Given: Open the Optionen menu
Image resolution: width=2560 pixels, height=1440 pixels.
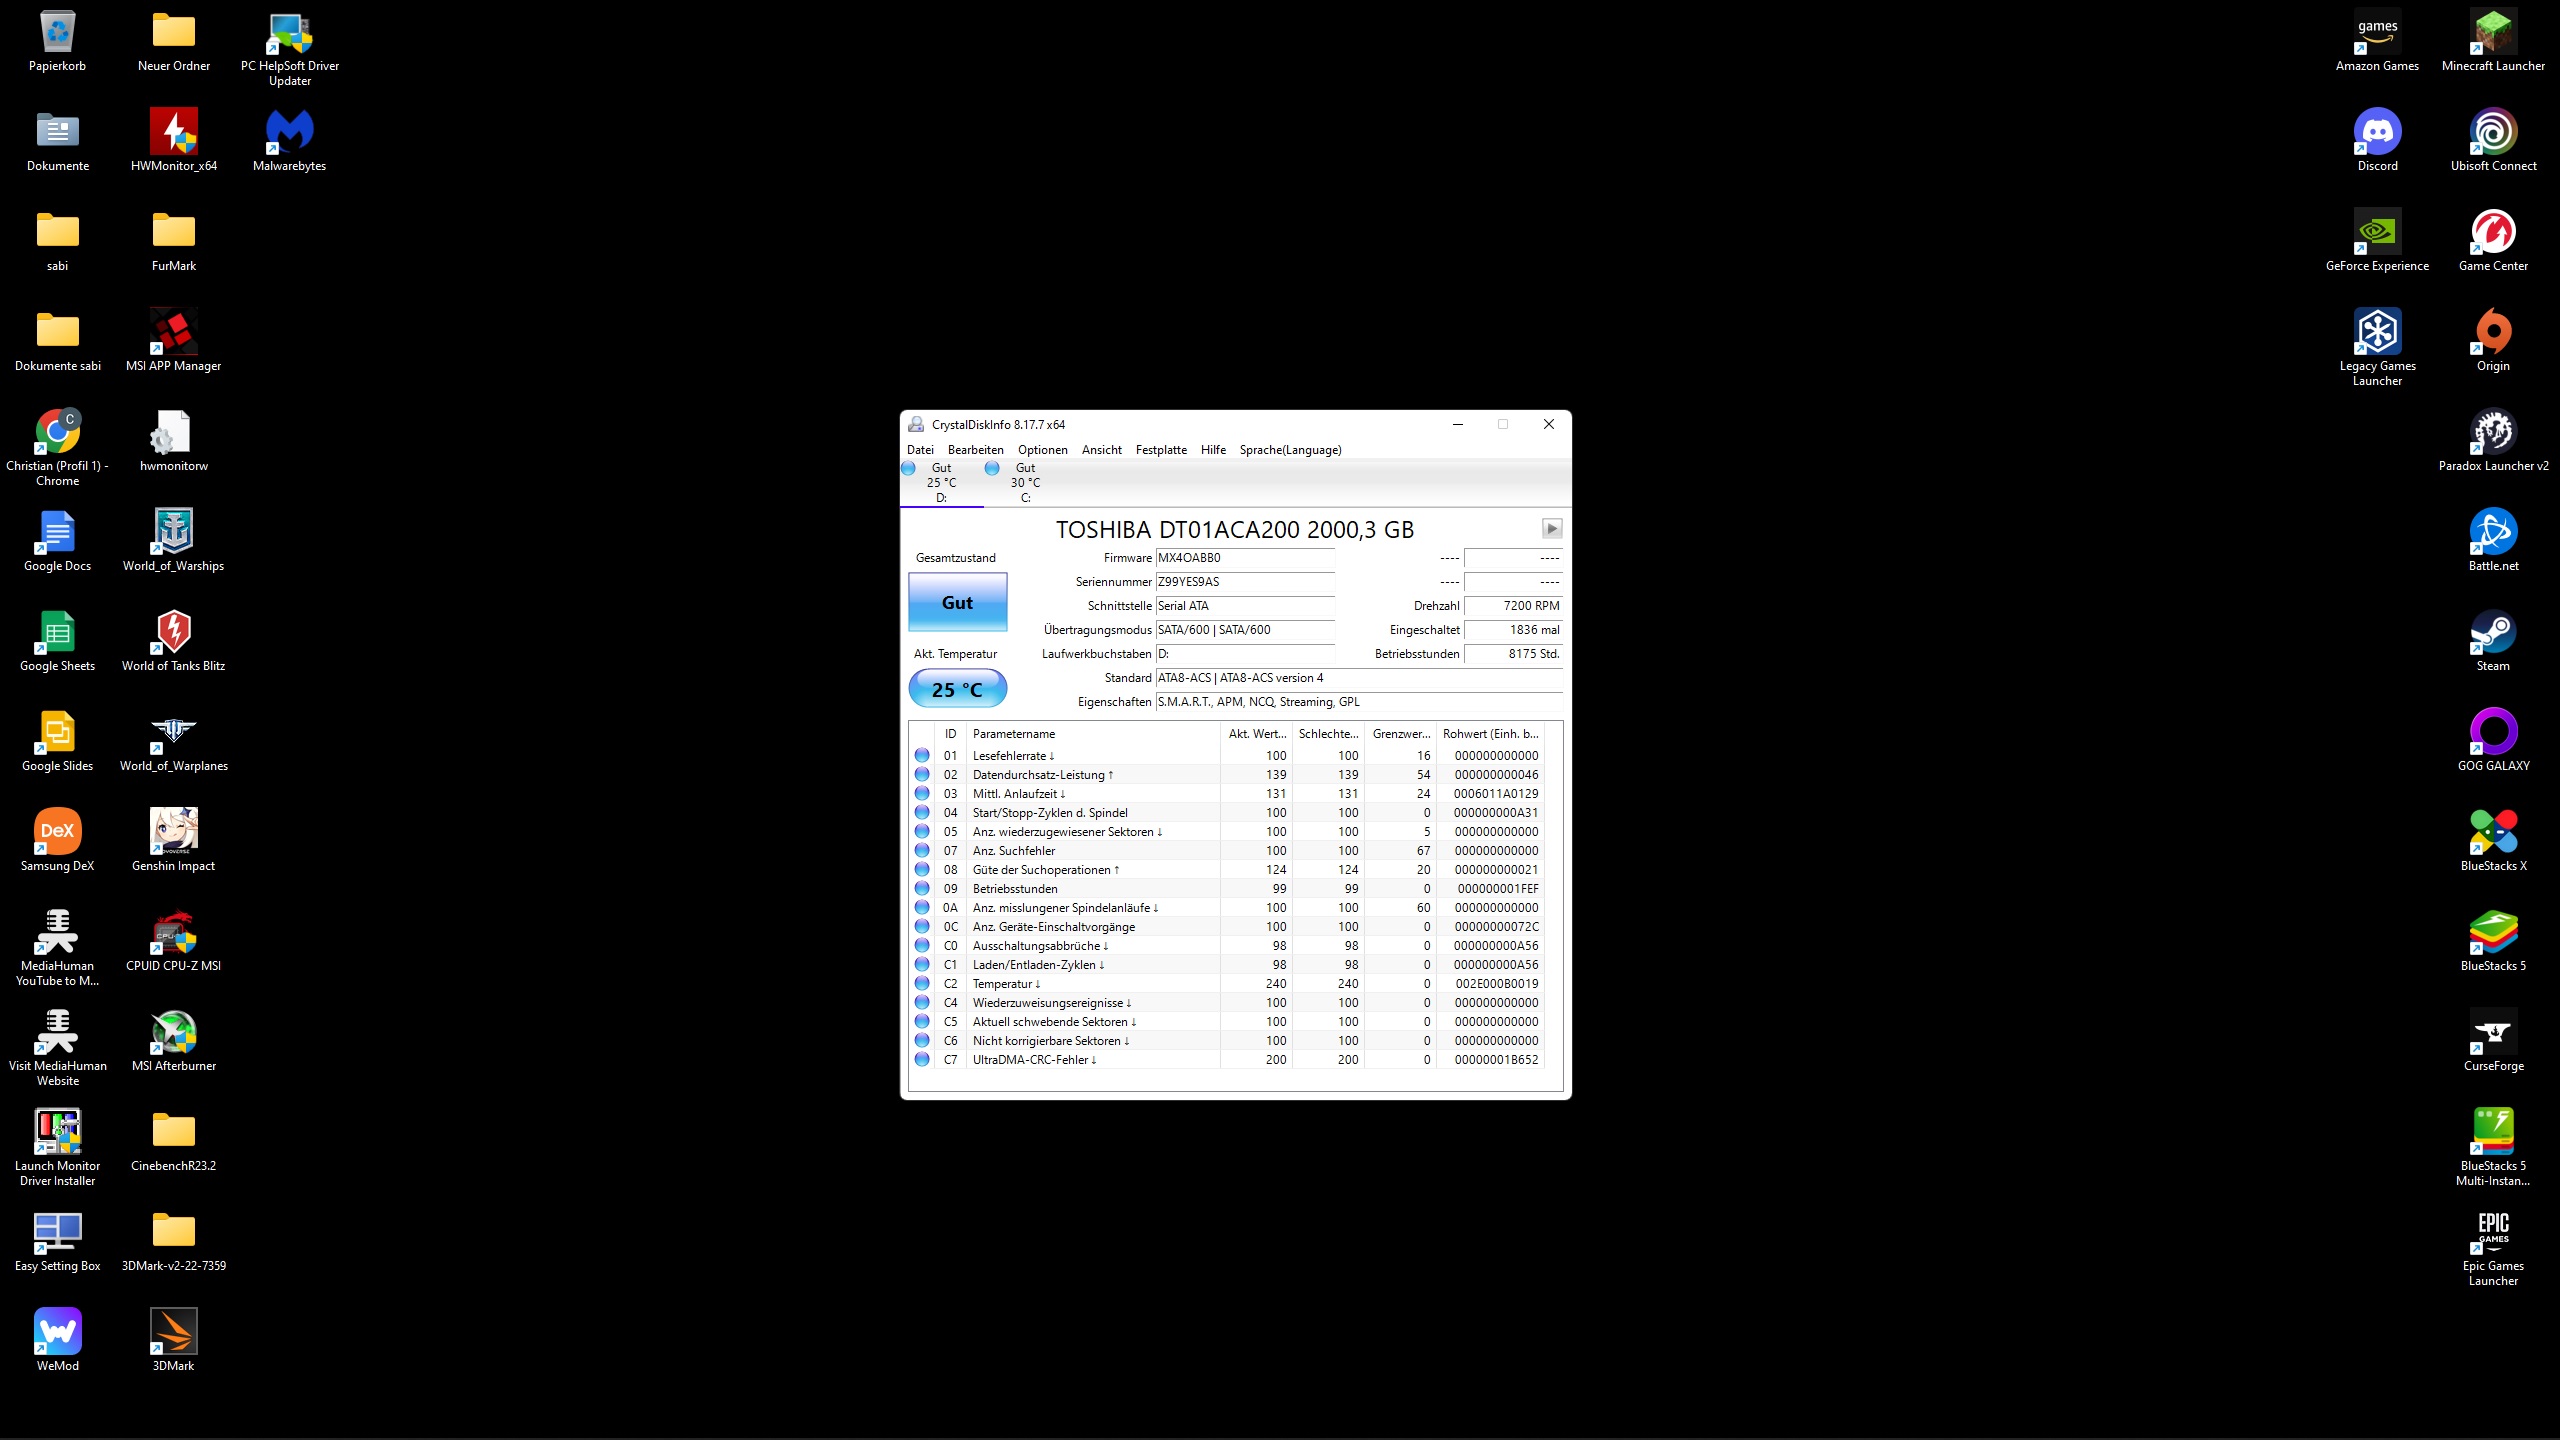Looking at the screenshot, I should coord(1042,450).
